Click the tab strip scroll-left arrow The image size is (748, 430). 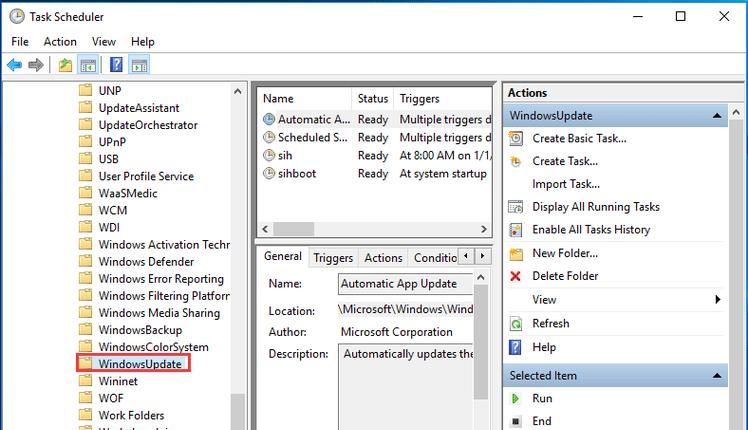(x=466, y=256)
